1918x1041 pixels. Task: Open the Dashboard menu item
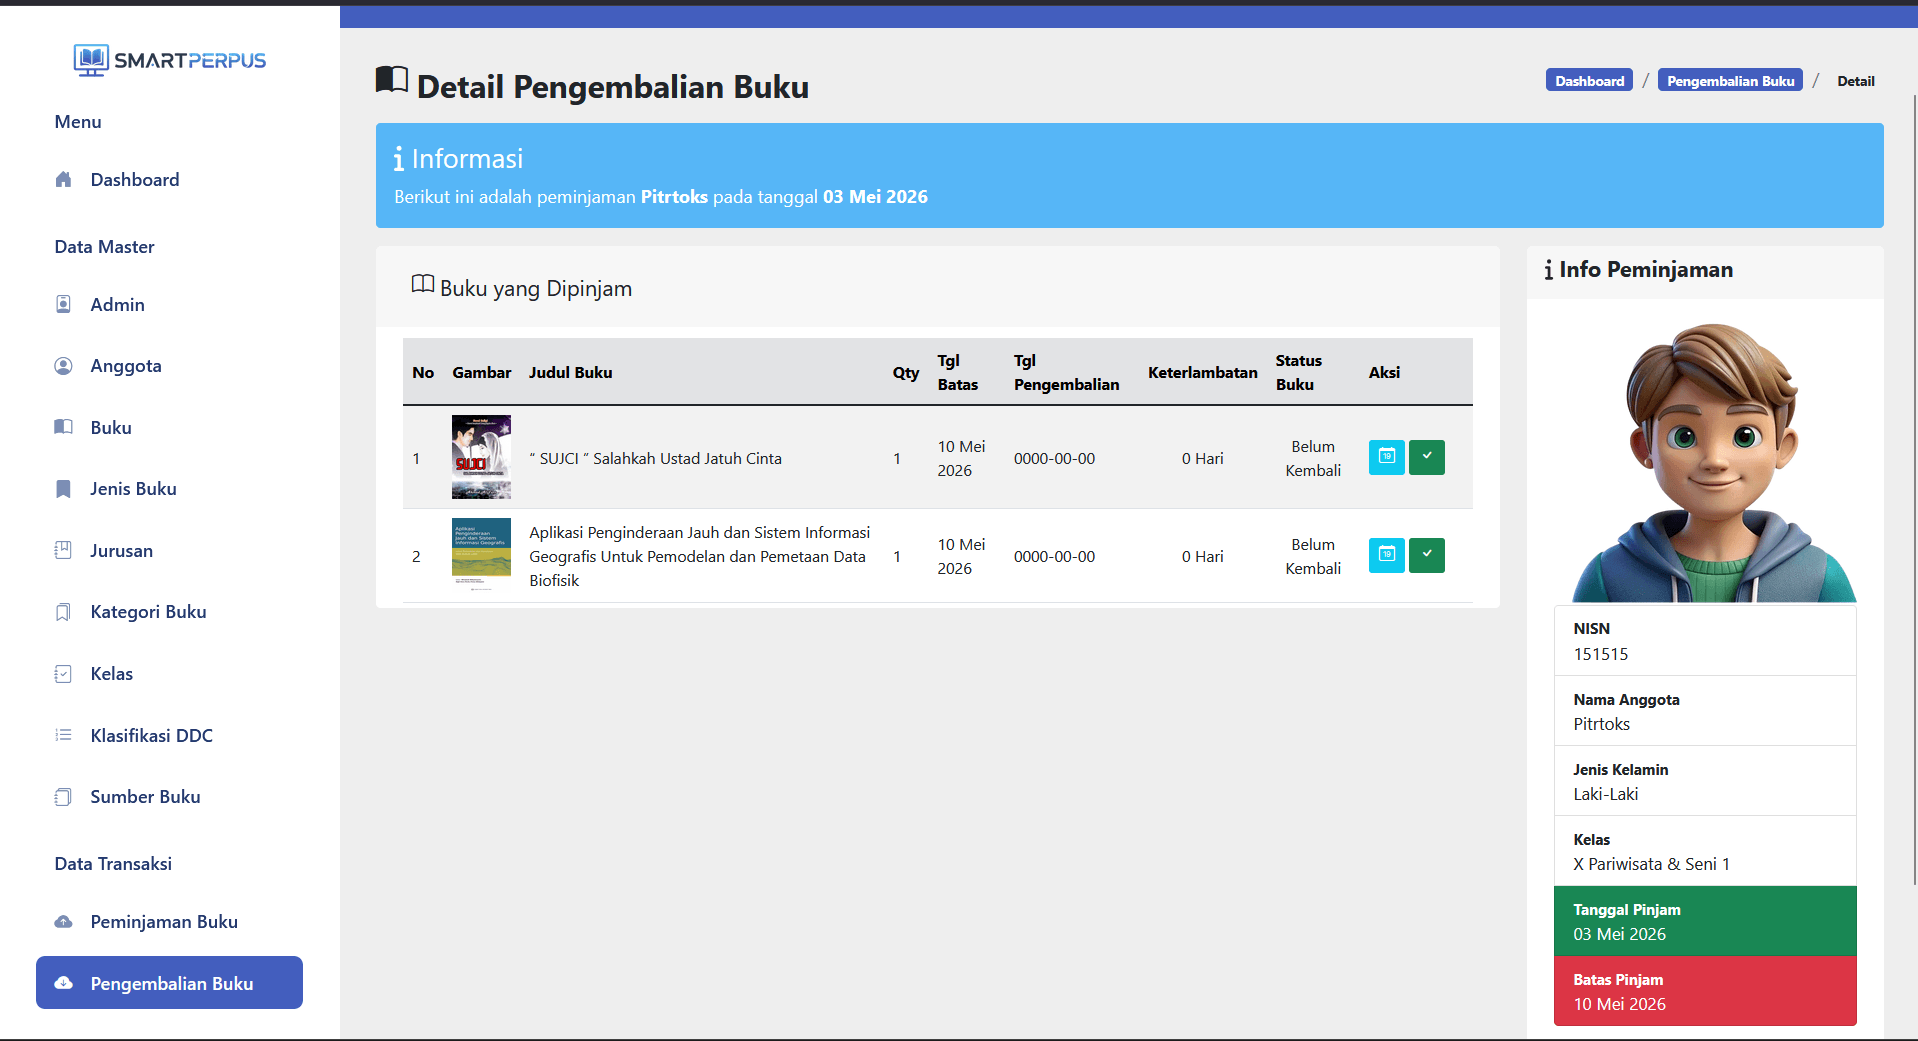[x=169, y=180]
